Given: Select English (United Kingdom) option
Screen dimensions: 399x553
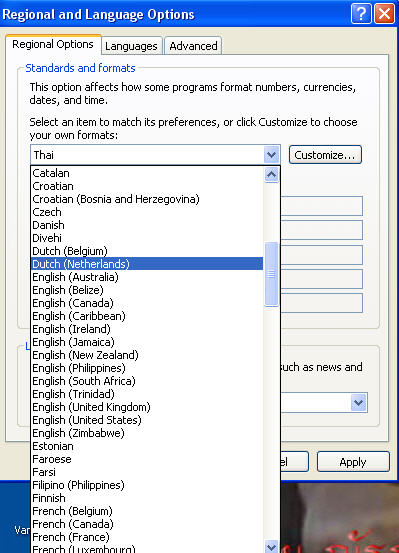Looking at the screenshot, I should tap(91, 407).
